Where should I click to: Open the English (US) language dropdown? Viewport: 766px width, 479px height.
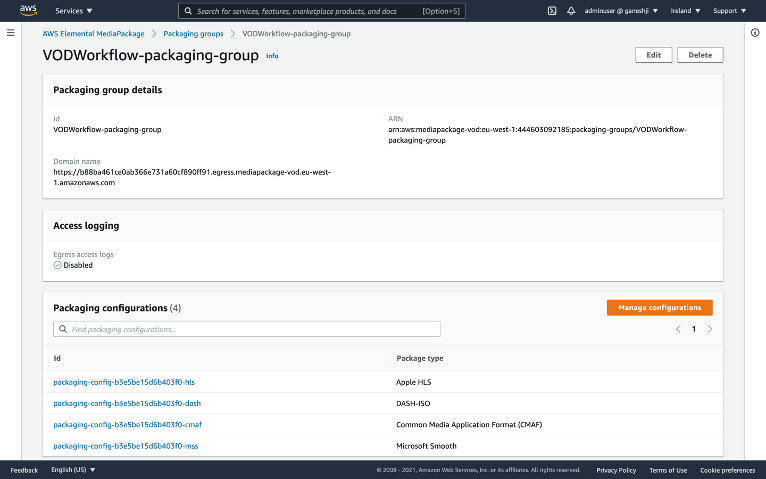coord(73,470)
